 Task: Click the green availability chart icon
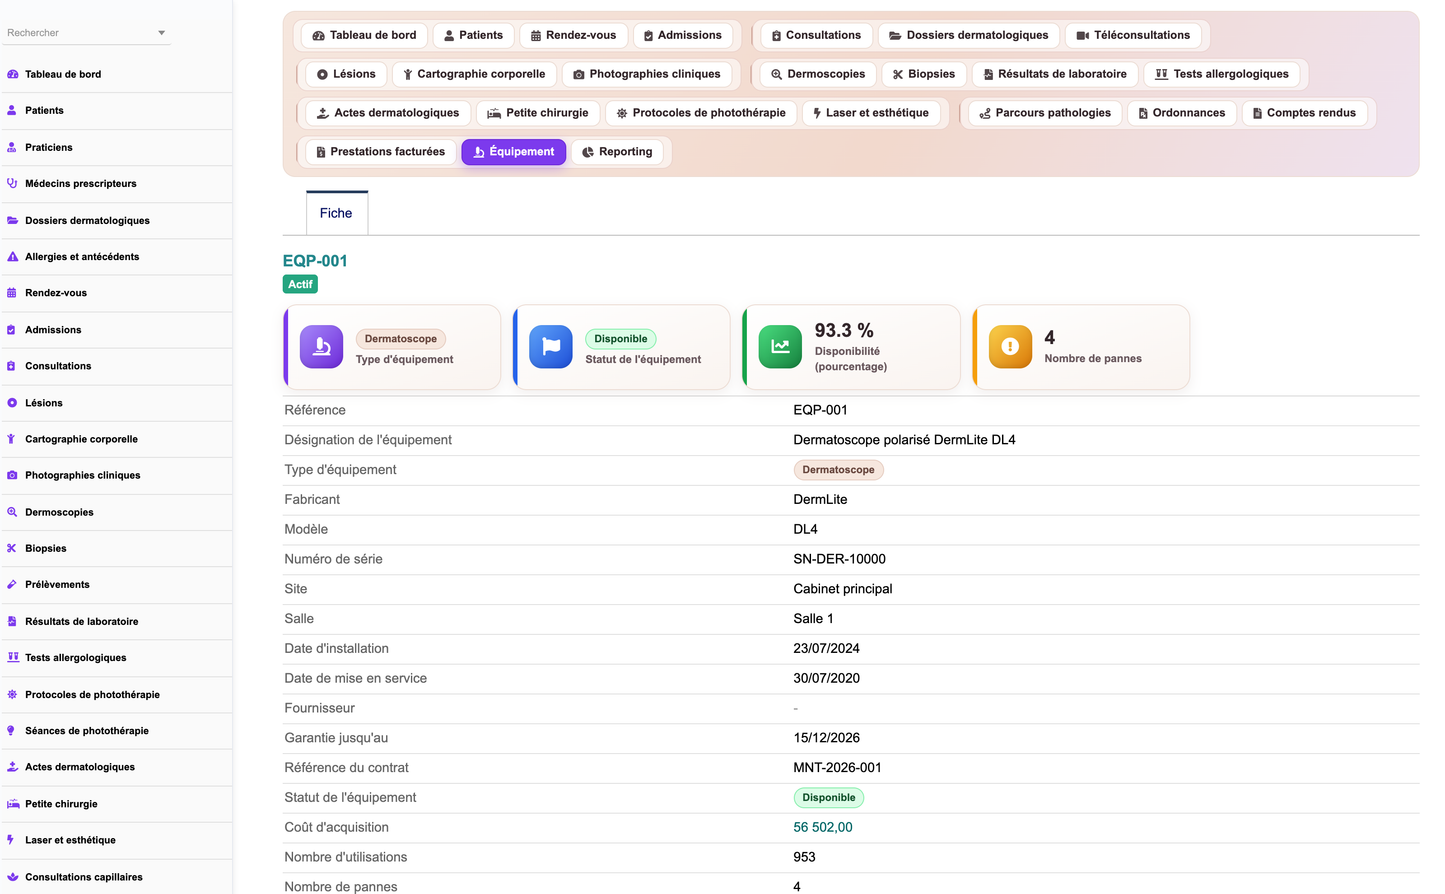[x=780, y=347]
